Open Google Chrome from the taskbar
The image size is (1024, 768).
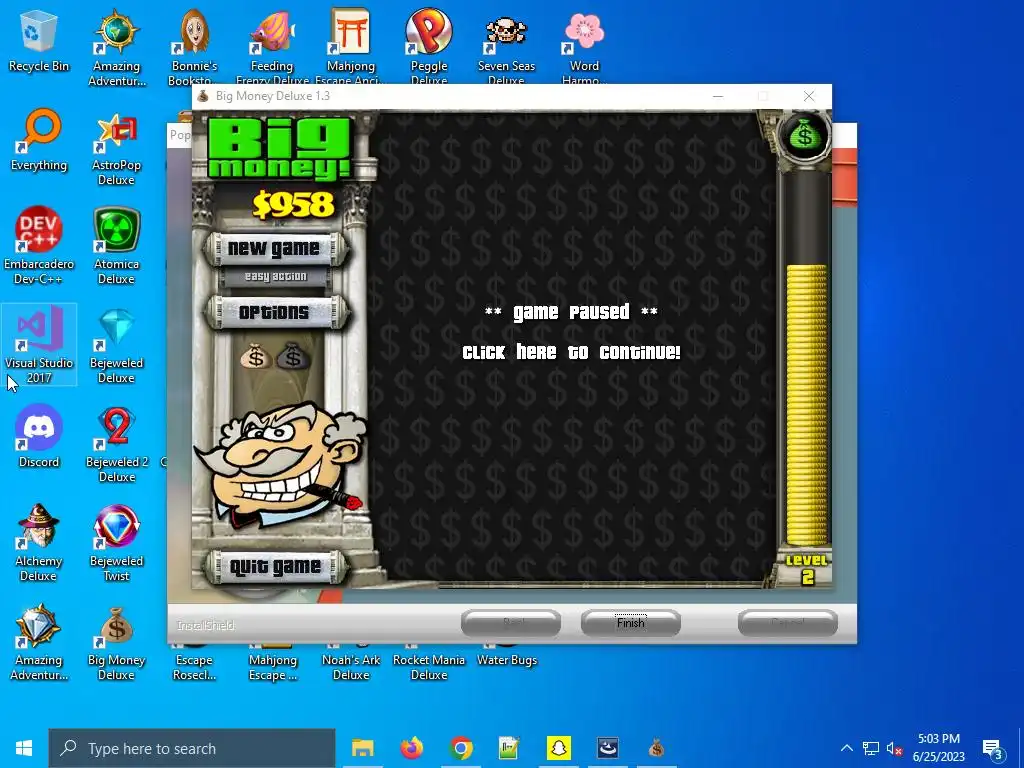[460, 748]
